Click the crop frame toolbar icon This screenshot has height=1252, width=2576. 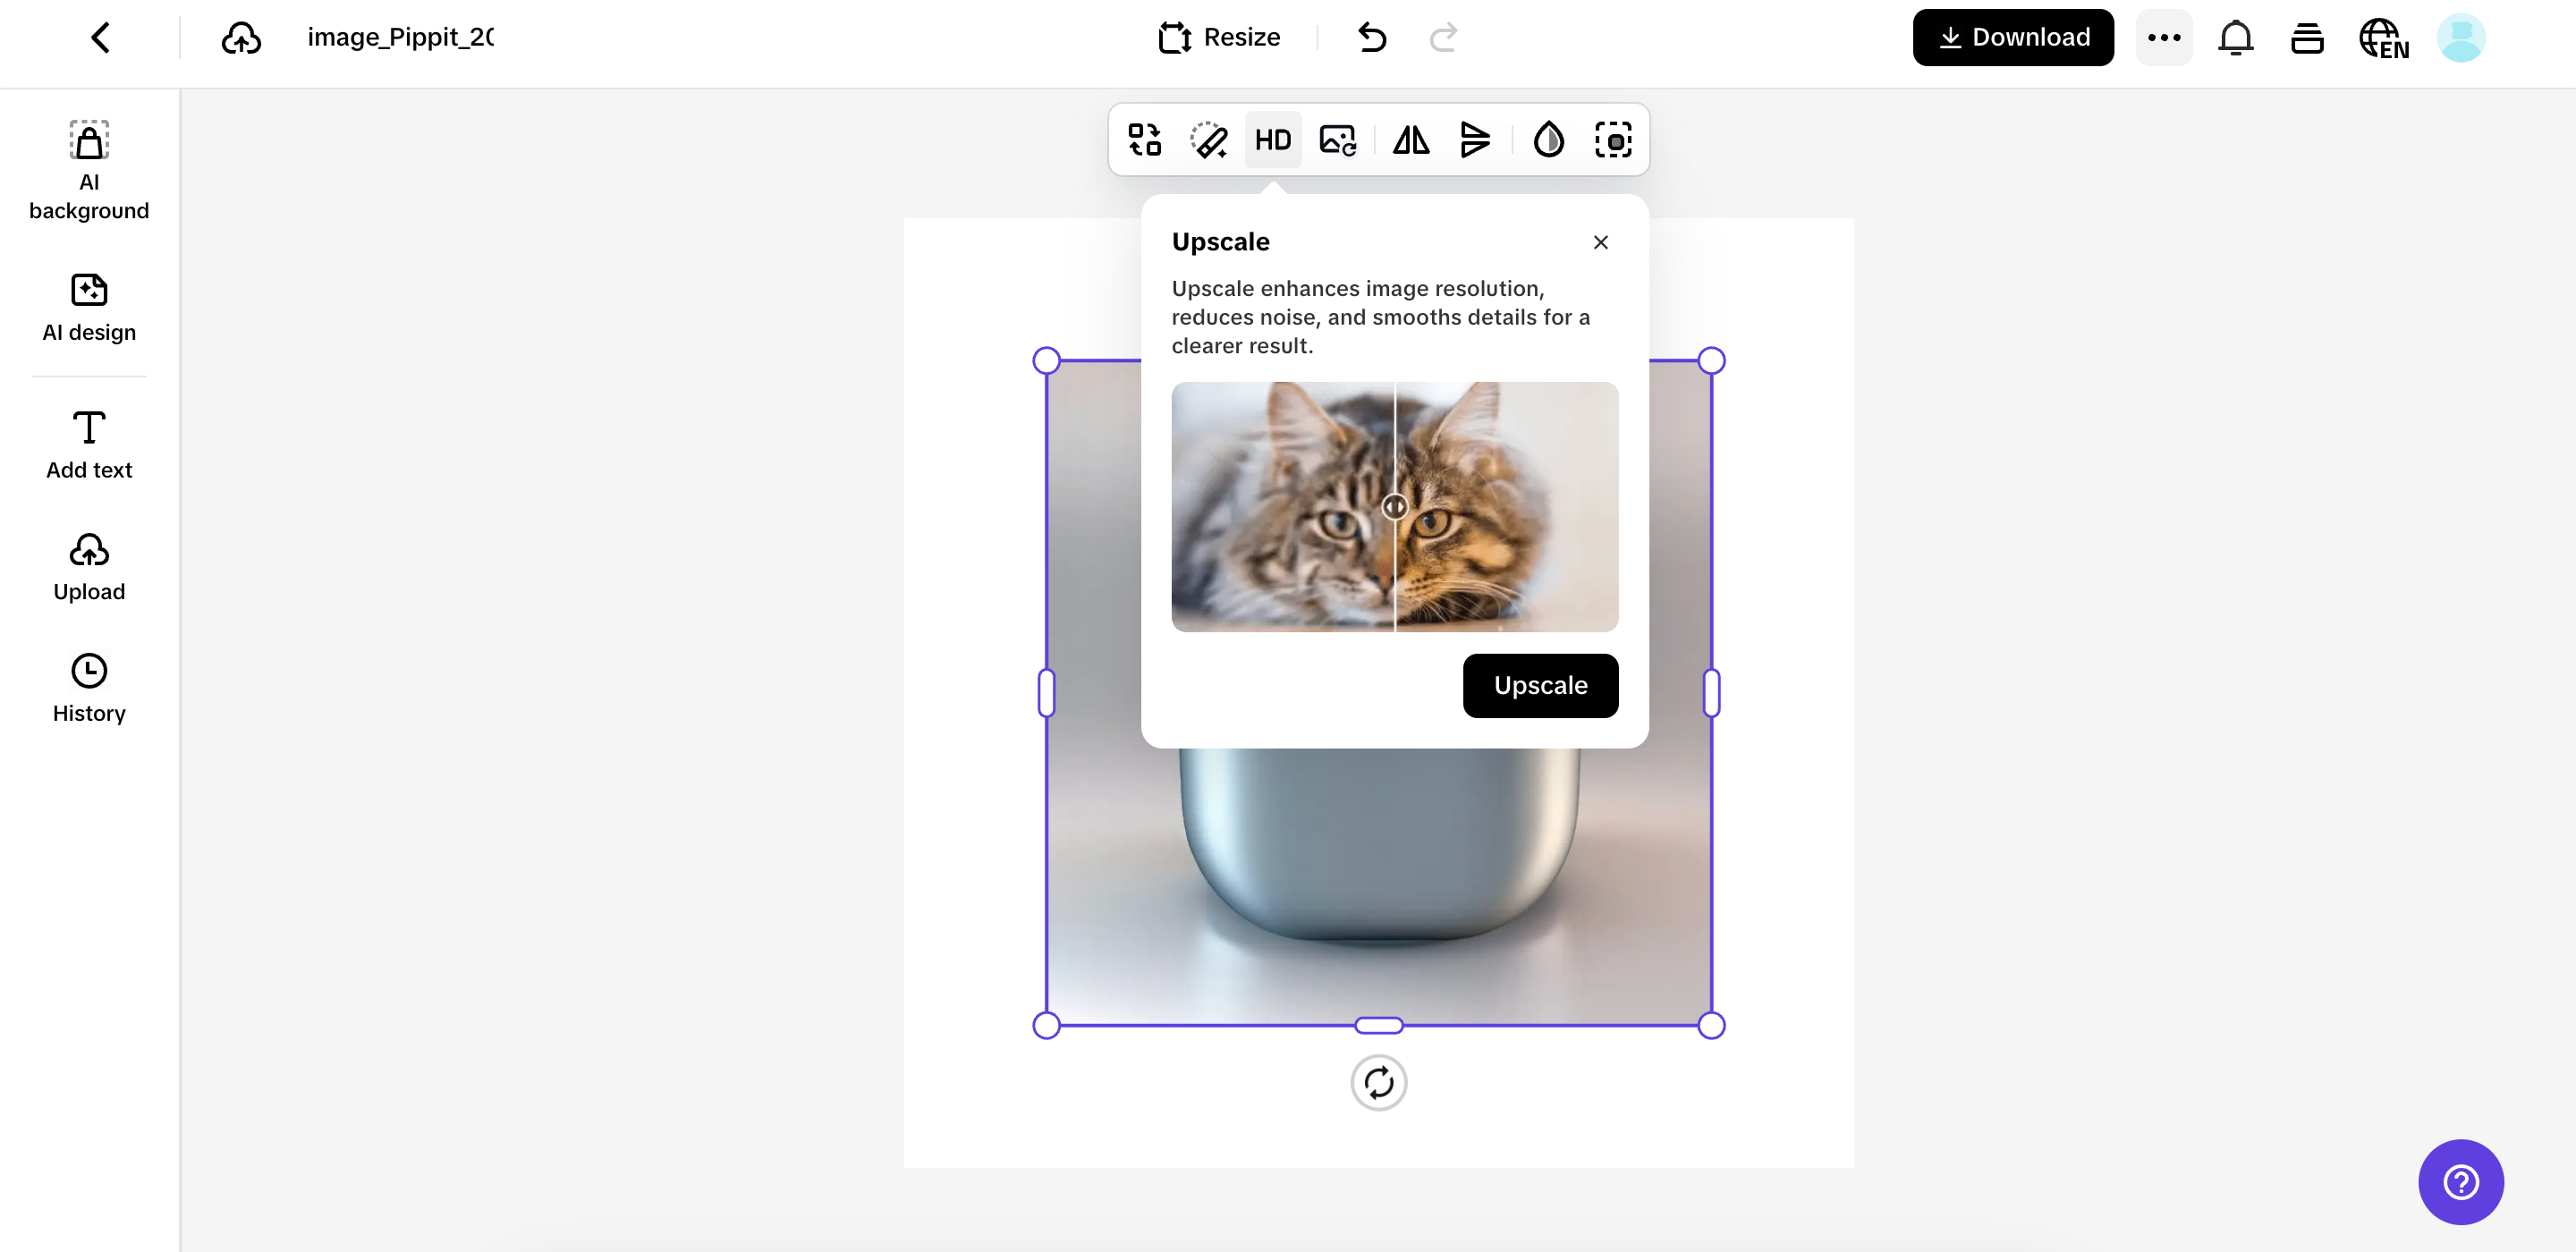(x=1613, y=140)
